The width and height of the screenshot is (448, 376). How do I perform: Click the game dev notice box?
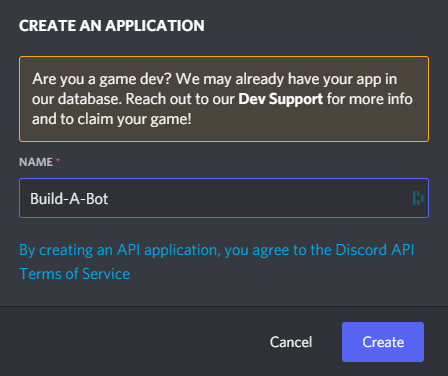click(224, 99)
